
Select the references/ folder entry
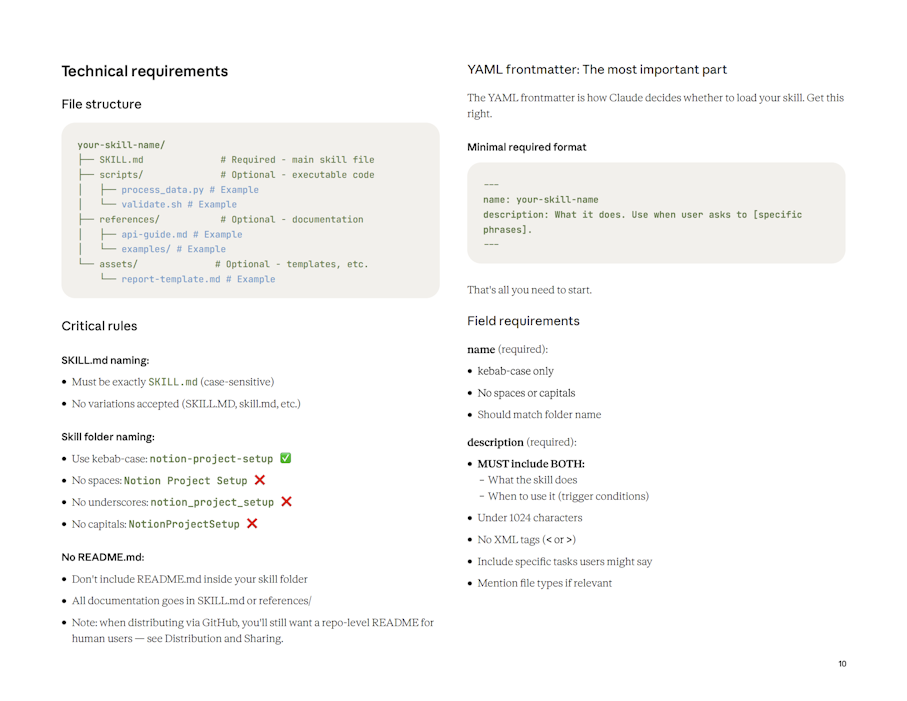coord(129,219)
